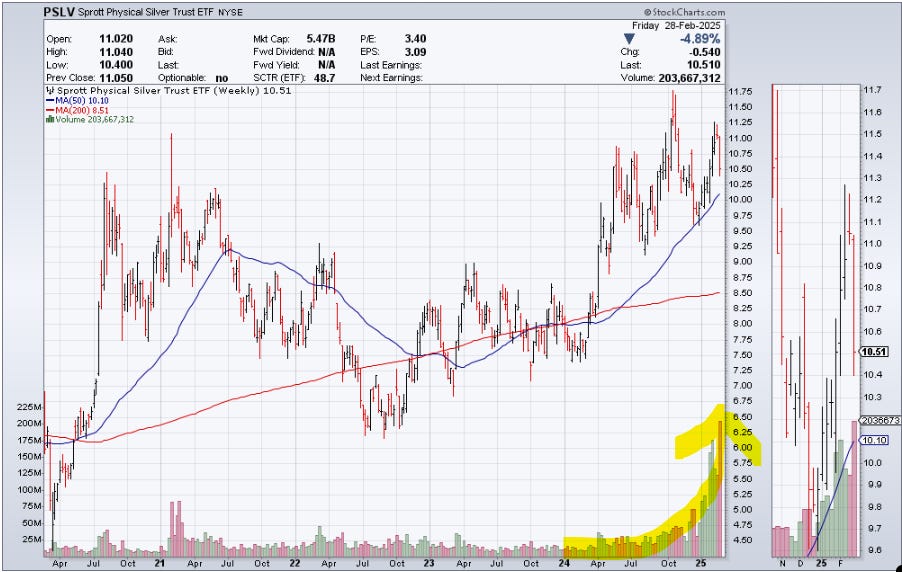Click the 25M volume axis label
The image size is (902, 572).
click(x=32, y=540)
